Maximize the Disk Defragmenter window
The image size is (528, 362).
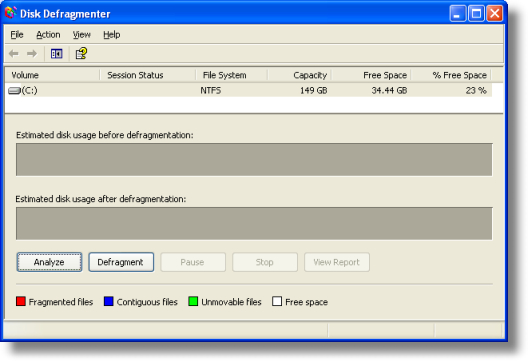(x=476, y=14)
